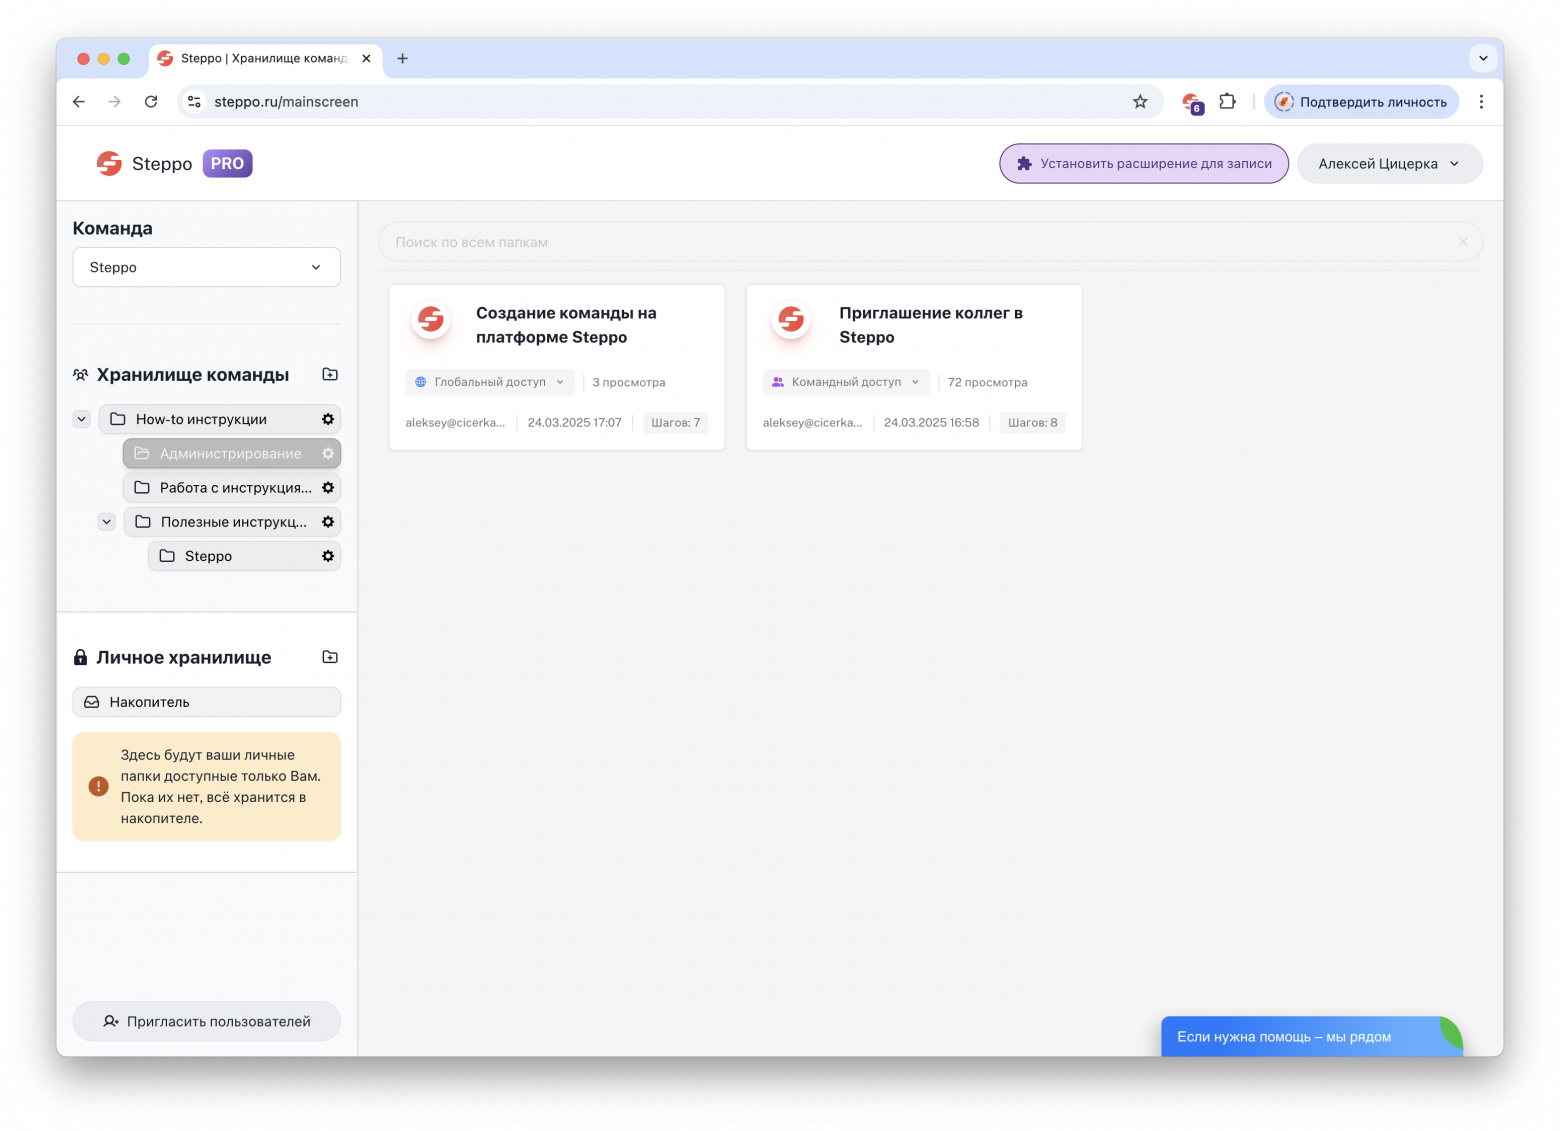Click the date 24.03.2025 16:58
1560x1131 pixels.
pos(931,422)
